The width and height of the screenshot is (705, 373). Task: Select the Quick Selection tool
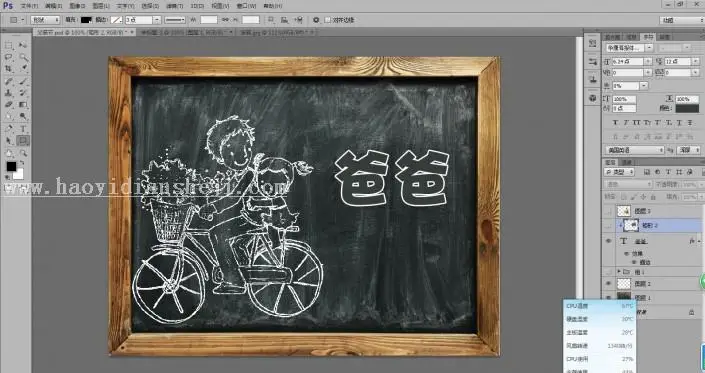pos(23,57)
